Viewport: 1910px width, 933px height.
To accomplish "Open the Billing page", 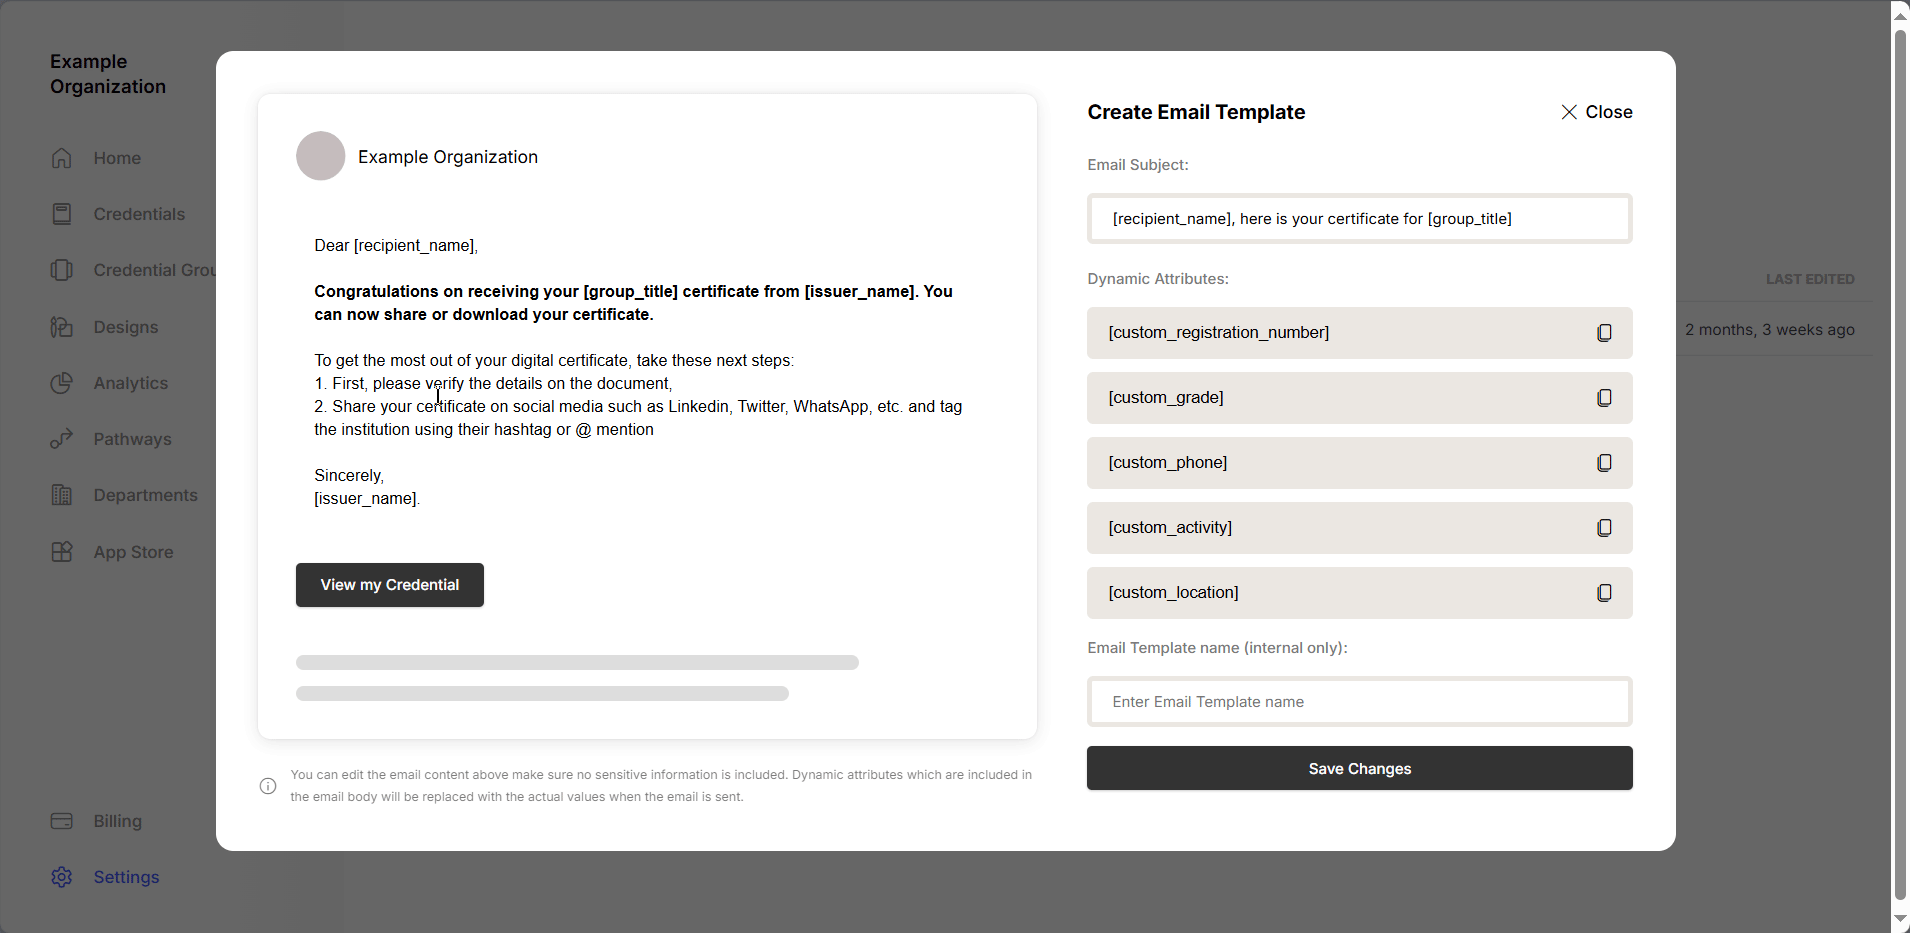I will pos(117,821).
